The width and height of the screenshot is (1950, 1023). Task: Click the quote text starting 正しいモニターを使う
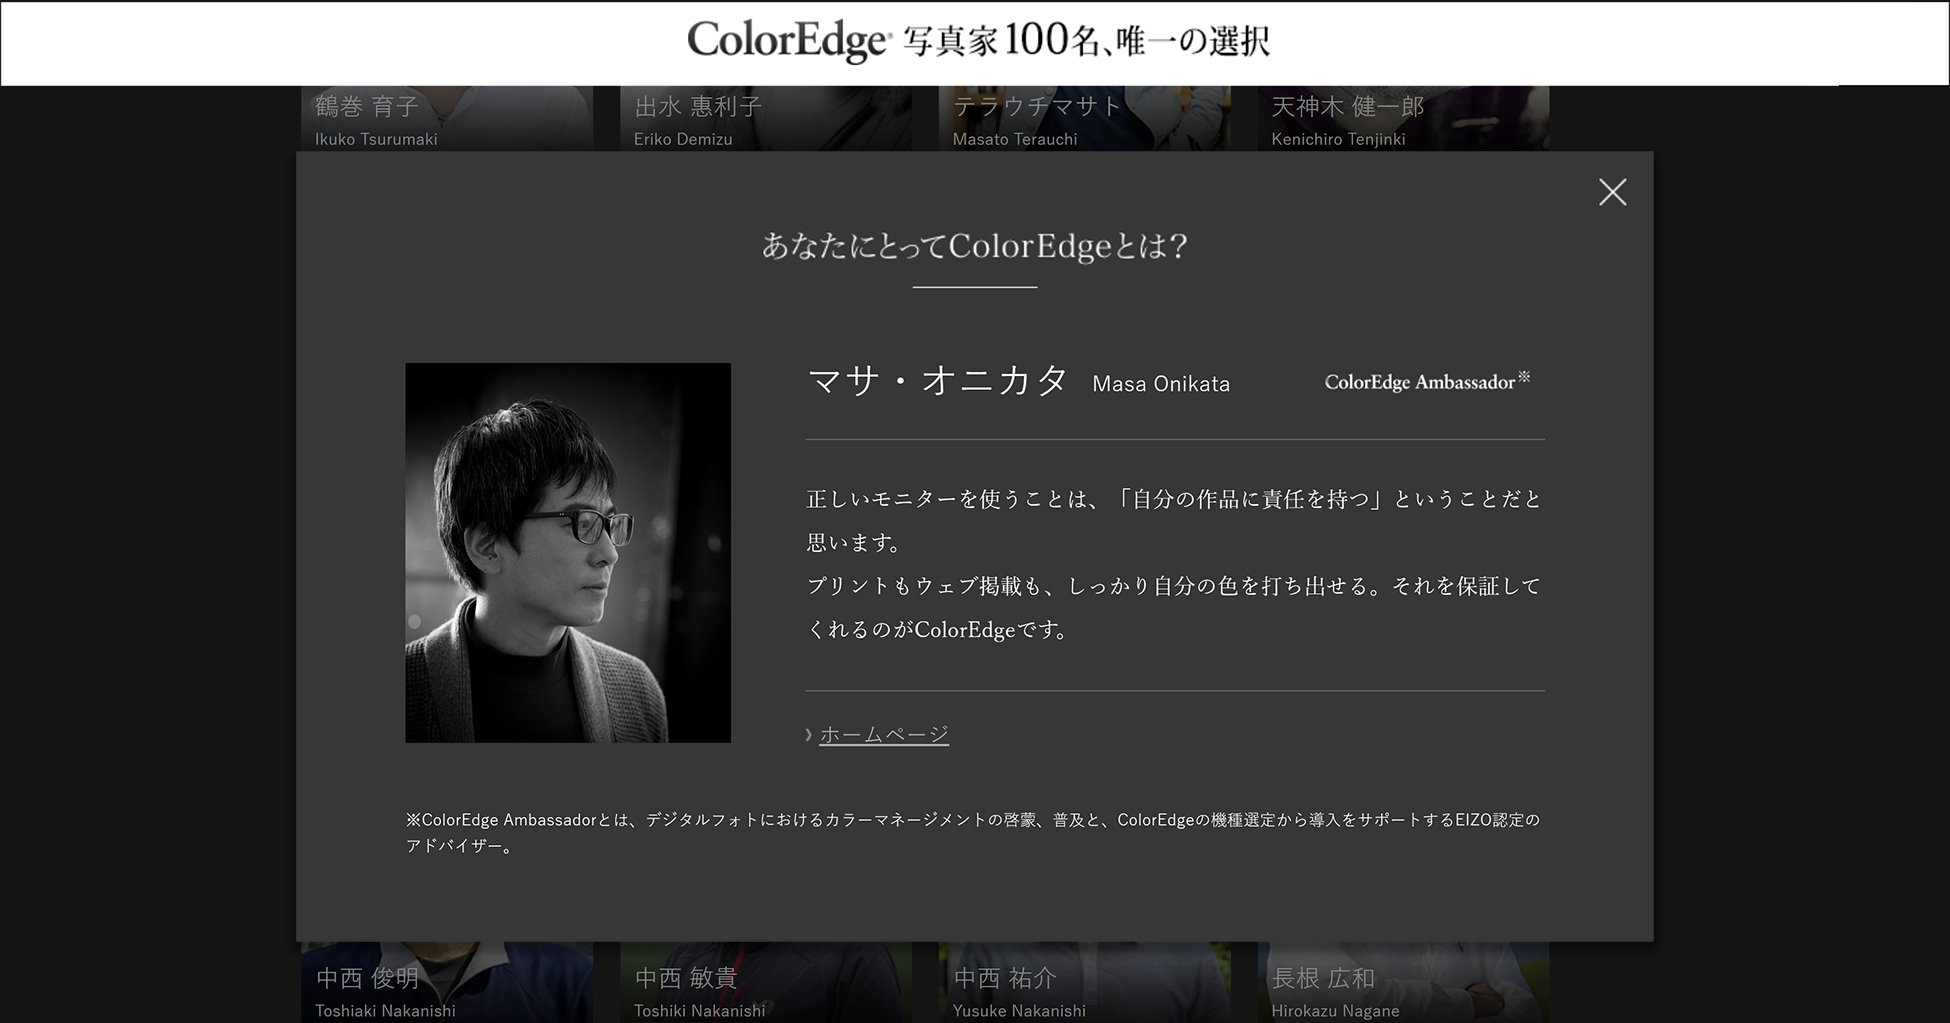tap(1174, 564)
